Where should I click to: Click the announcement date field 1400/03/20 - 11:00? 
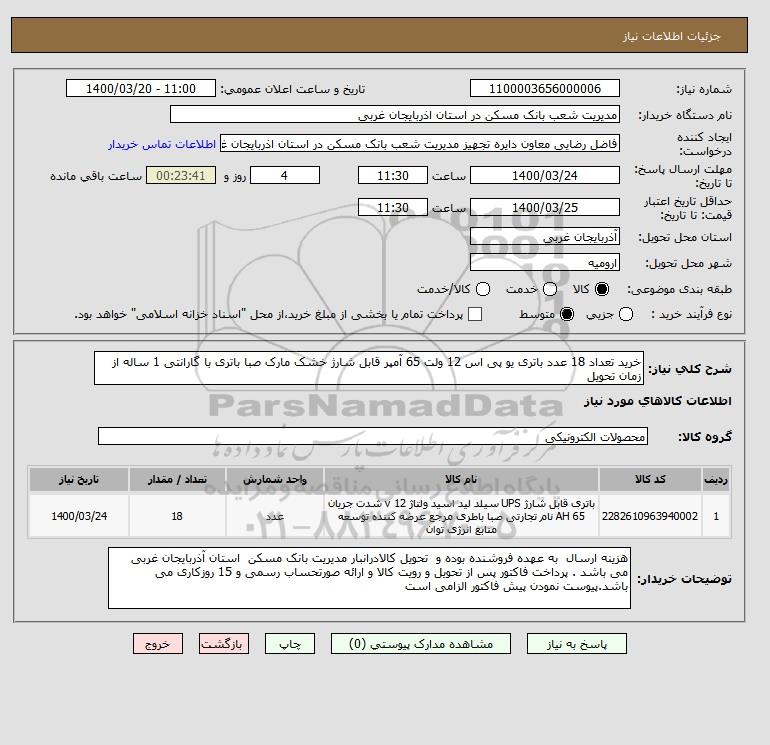(141, 88)
